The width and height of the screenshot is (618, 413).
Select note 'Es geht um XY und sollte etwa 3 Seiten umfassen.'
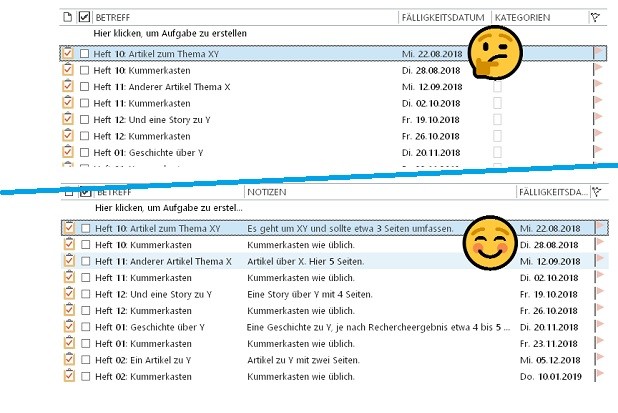point(350,229)
